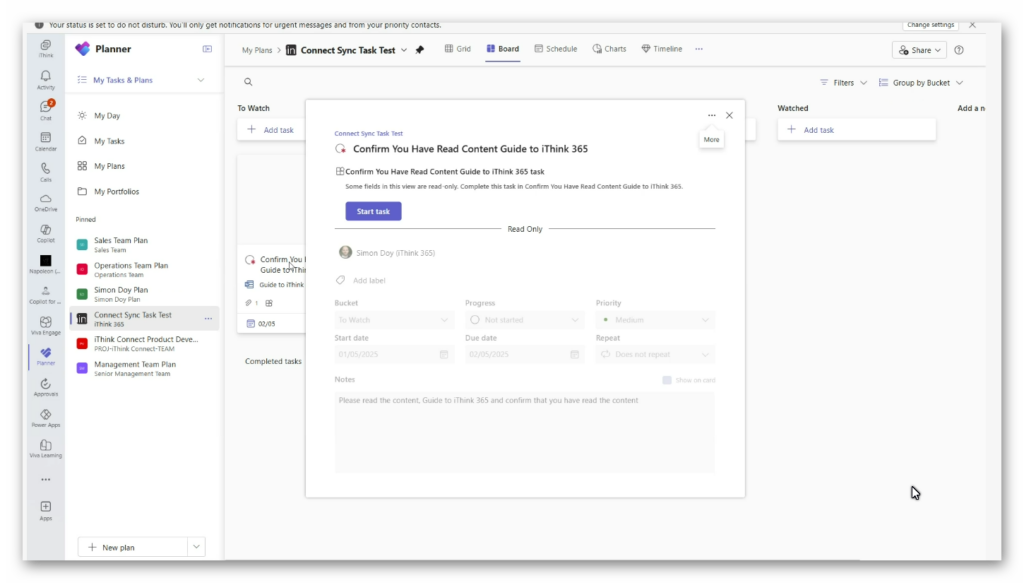Open the plan name dropdown chevron
1024x583 pixels.
click(x=404, y=50)
